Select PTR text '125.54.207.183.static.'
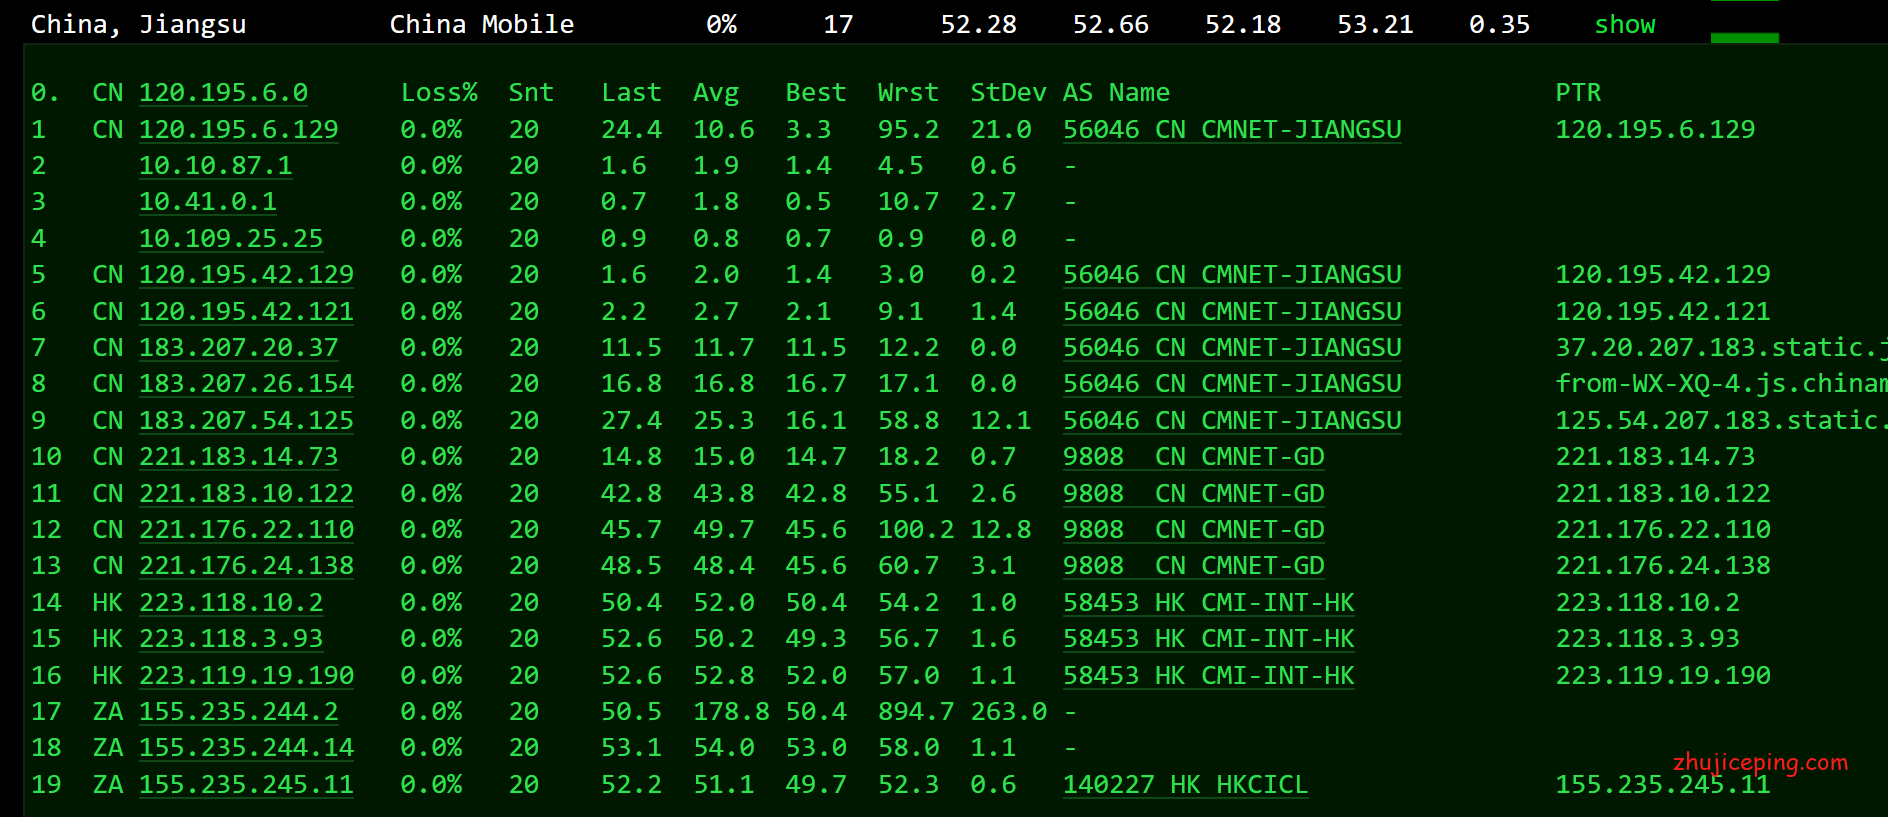Image resolution: width=1888 pixels, height=817 pixels. point(1721,421)
